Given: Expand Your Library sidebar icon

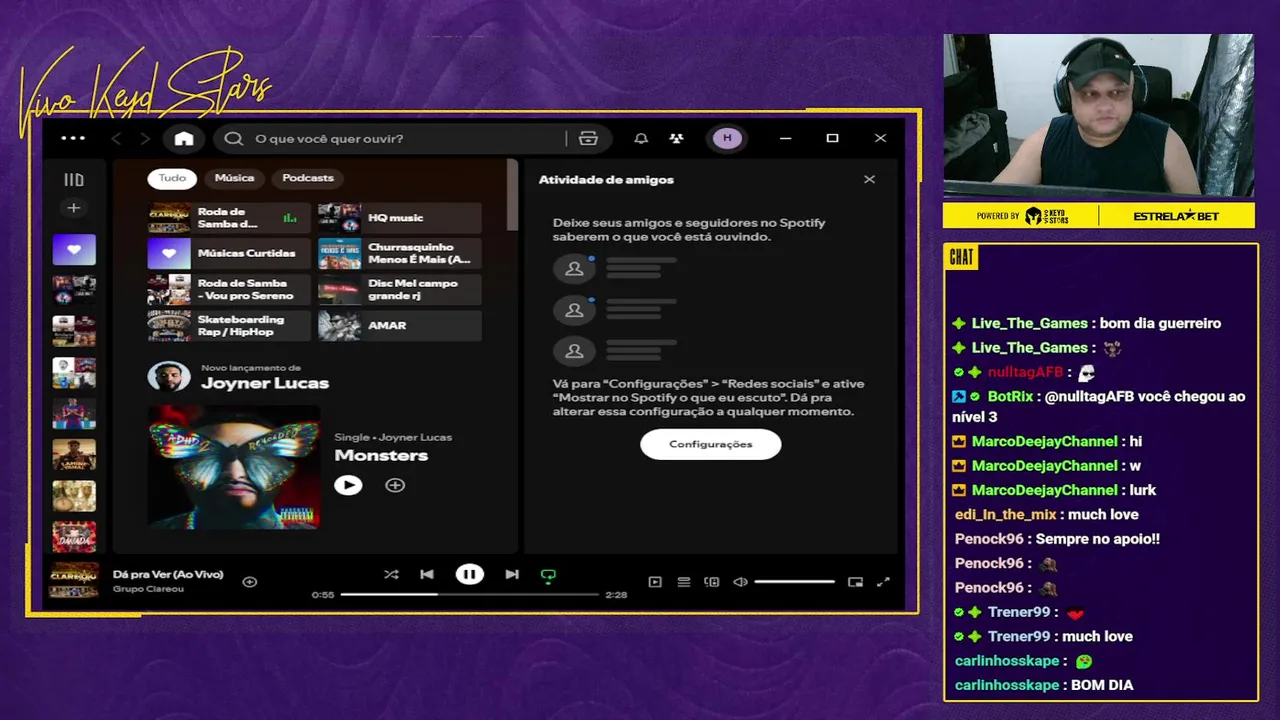Looking at the screenshot, I should pyautogui.click(x=74, y=180).
